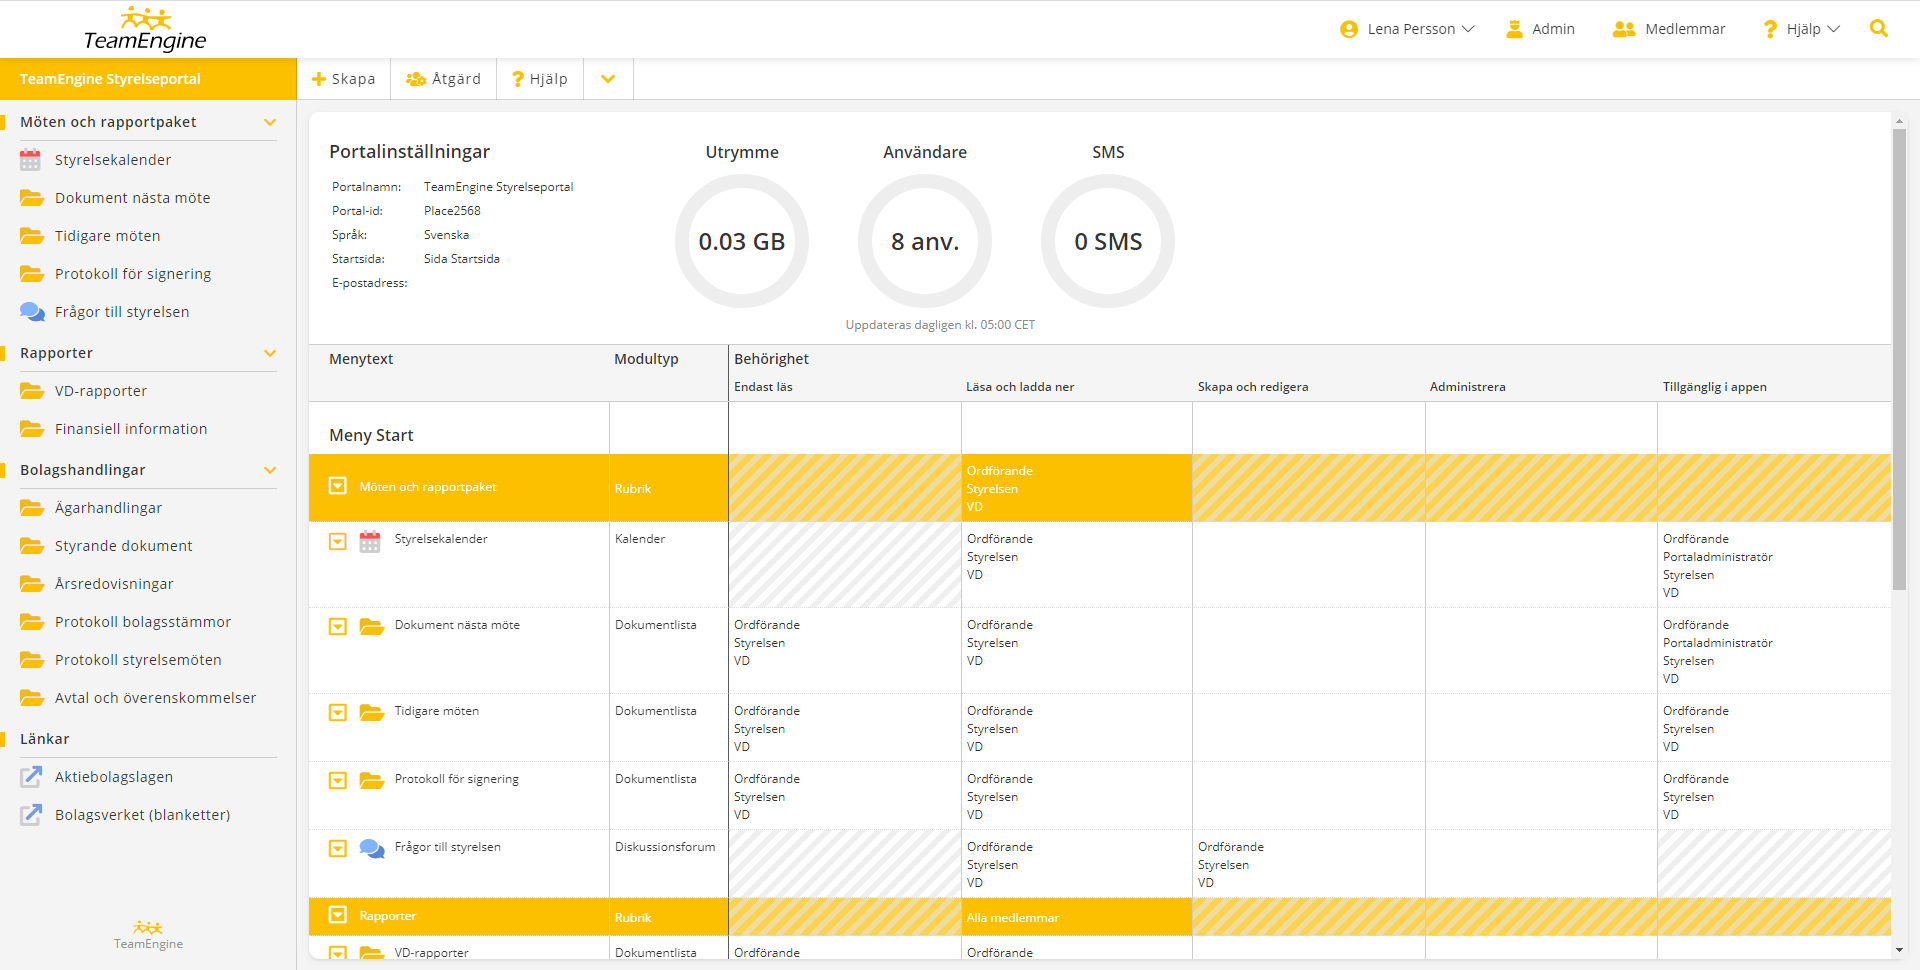Click folder icon beside Dokument nästa möte in sidebar

coord(32,198)
